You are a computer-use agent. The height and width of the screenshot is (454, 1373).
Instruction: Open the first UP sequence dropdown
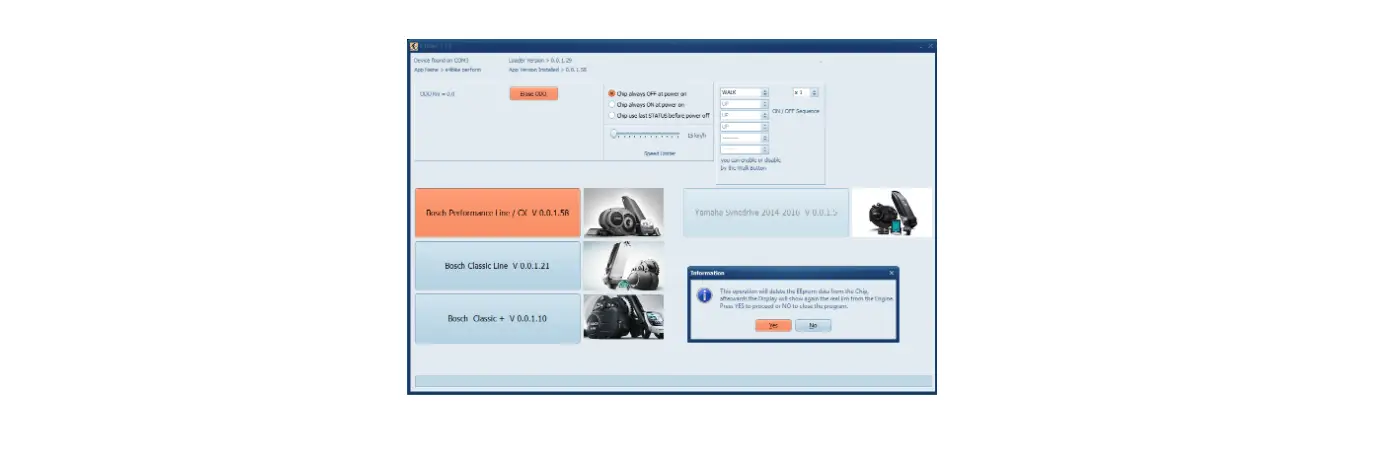pyautogui.click(x=744, y=104)
